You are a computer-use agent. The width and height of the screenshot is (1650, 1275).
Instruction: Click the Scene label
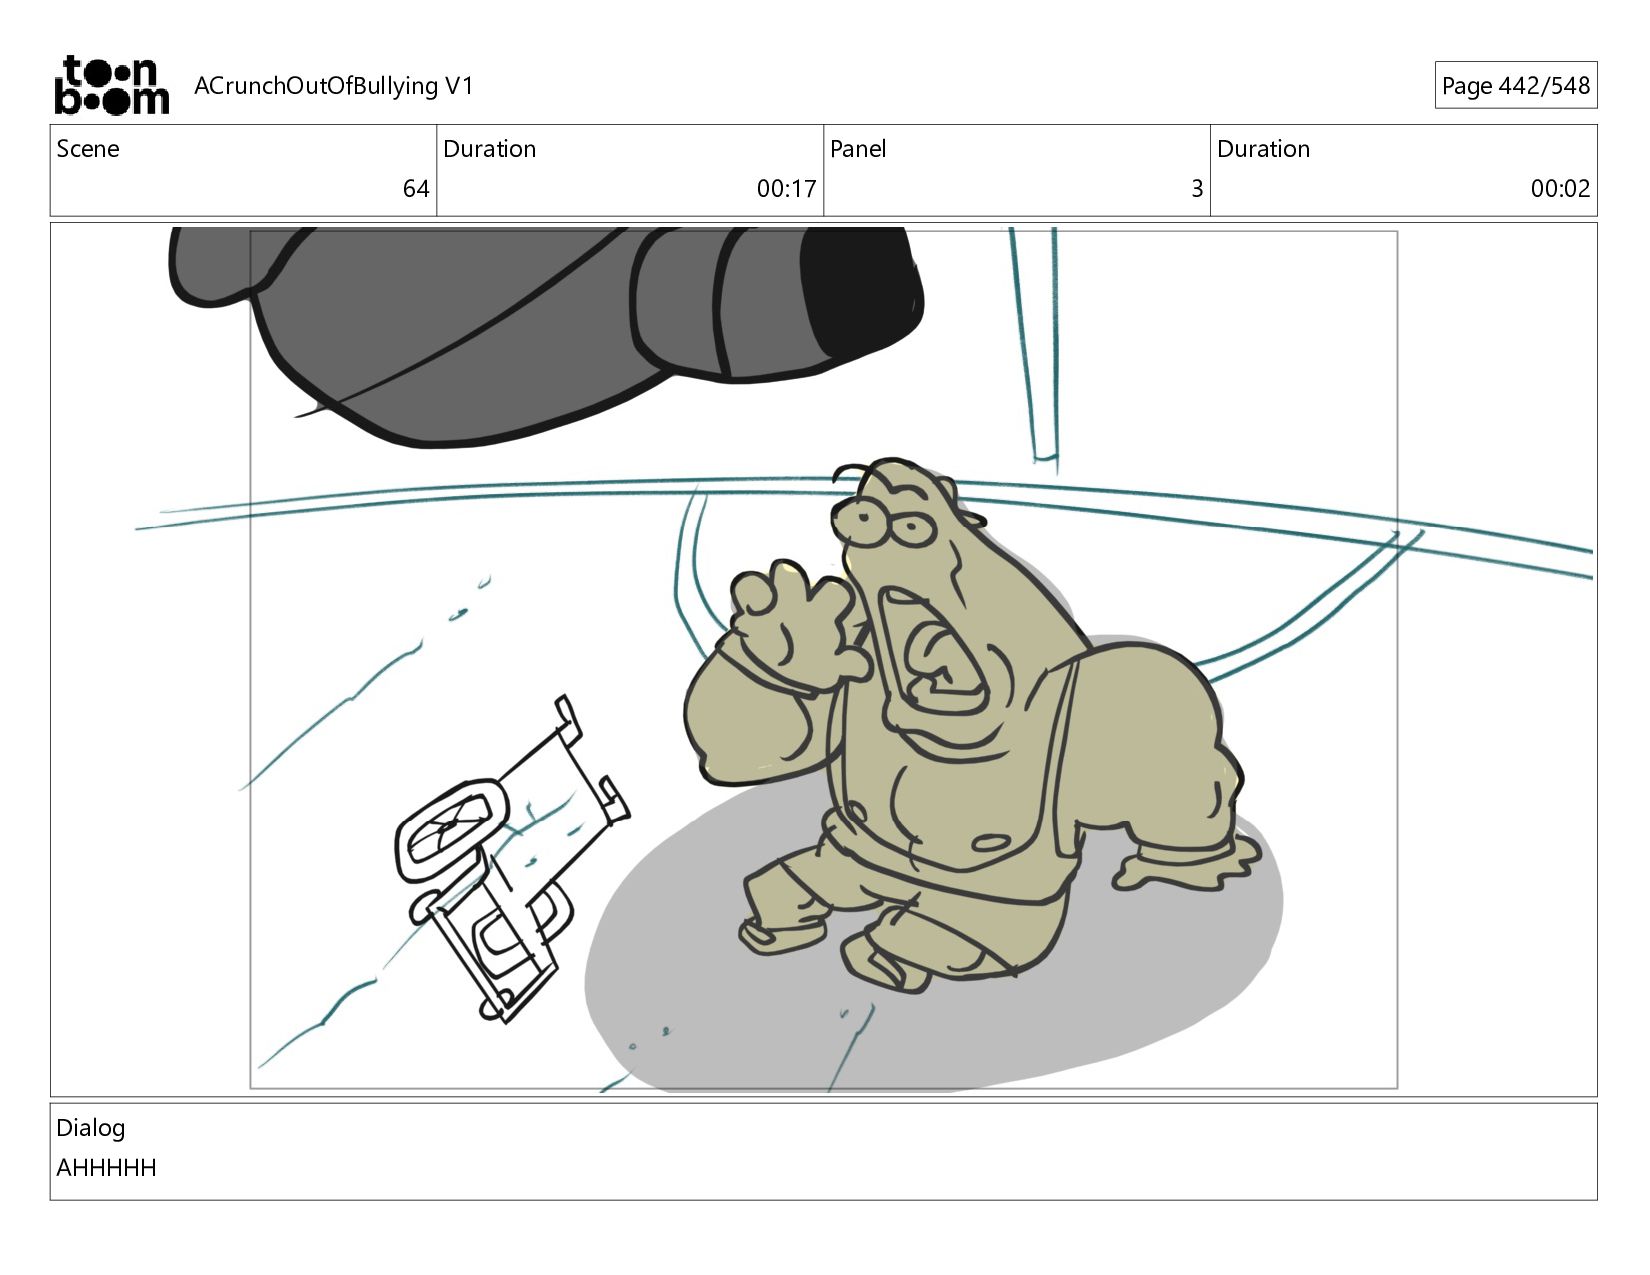pos(88,149)
